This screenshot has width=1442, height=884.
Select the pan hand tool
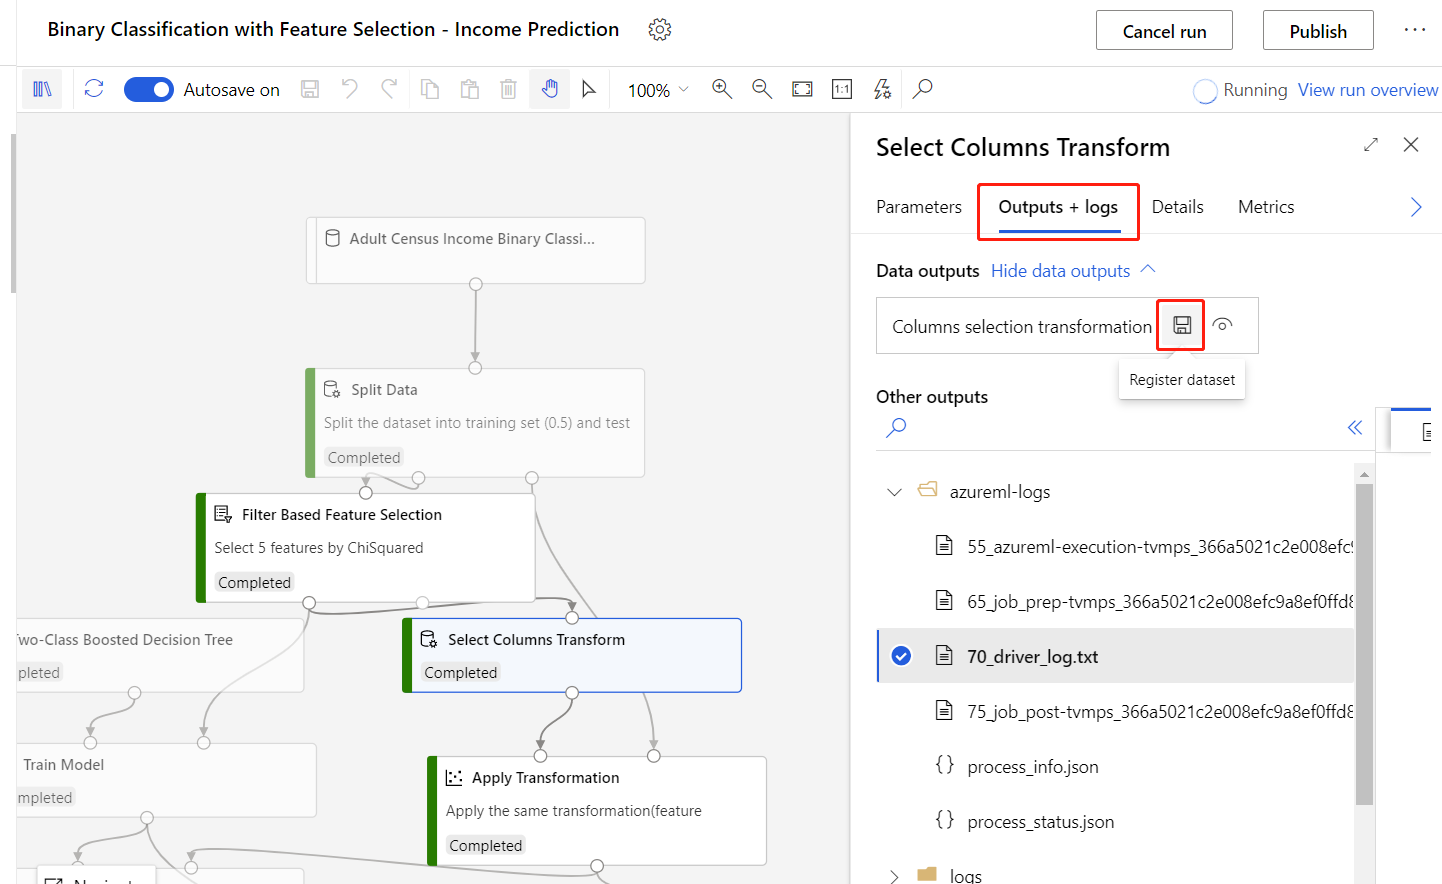click(550, 89)
